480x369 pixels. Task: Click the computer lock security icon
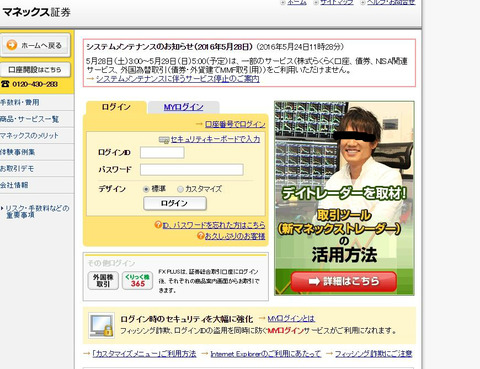coord(101,326)
